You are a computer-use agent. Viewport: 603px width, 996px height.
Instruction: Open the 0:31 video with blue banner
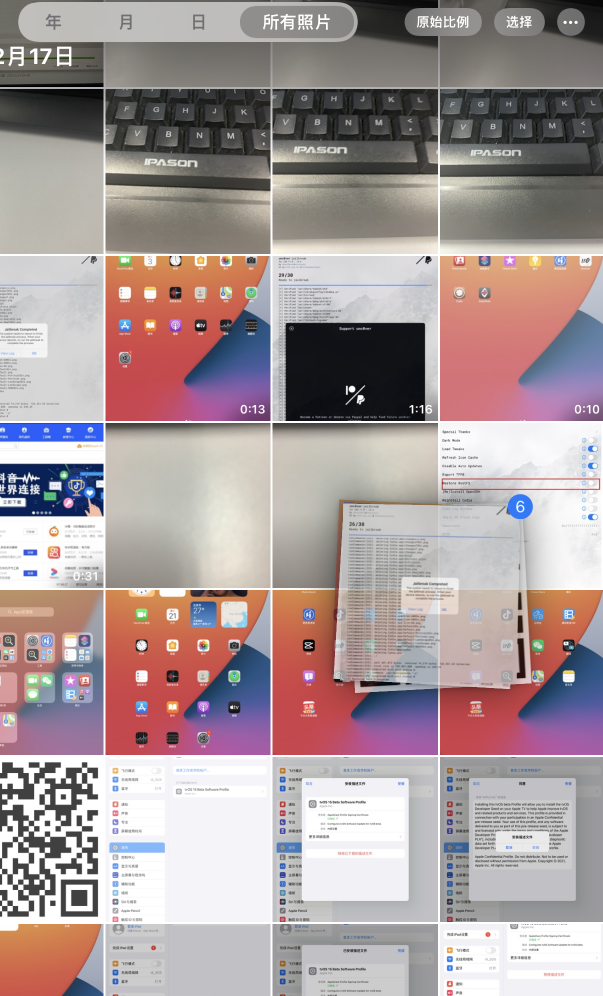pyautogui.click(x=51, y=504)
